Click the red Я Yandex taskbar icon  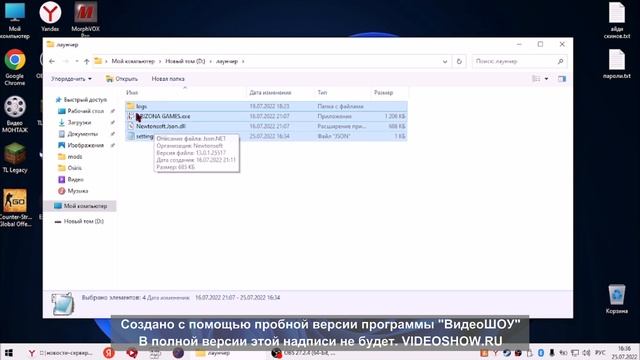pos(109,353)
